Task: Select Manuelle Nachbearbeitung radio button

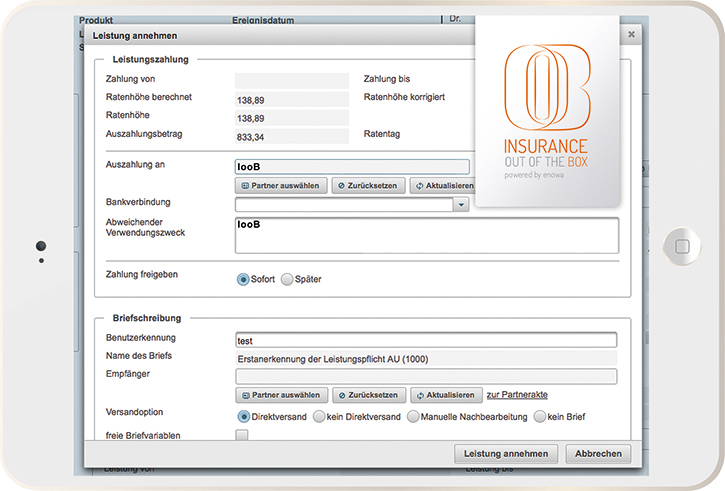Action: [x=413, y=416]
